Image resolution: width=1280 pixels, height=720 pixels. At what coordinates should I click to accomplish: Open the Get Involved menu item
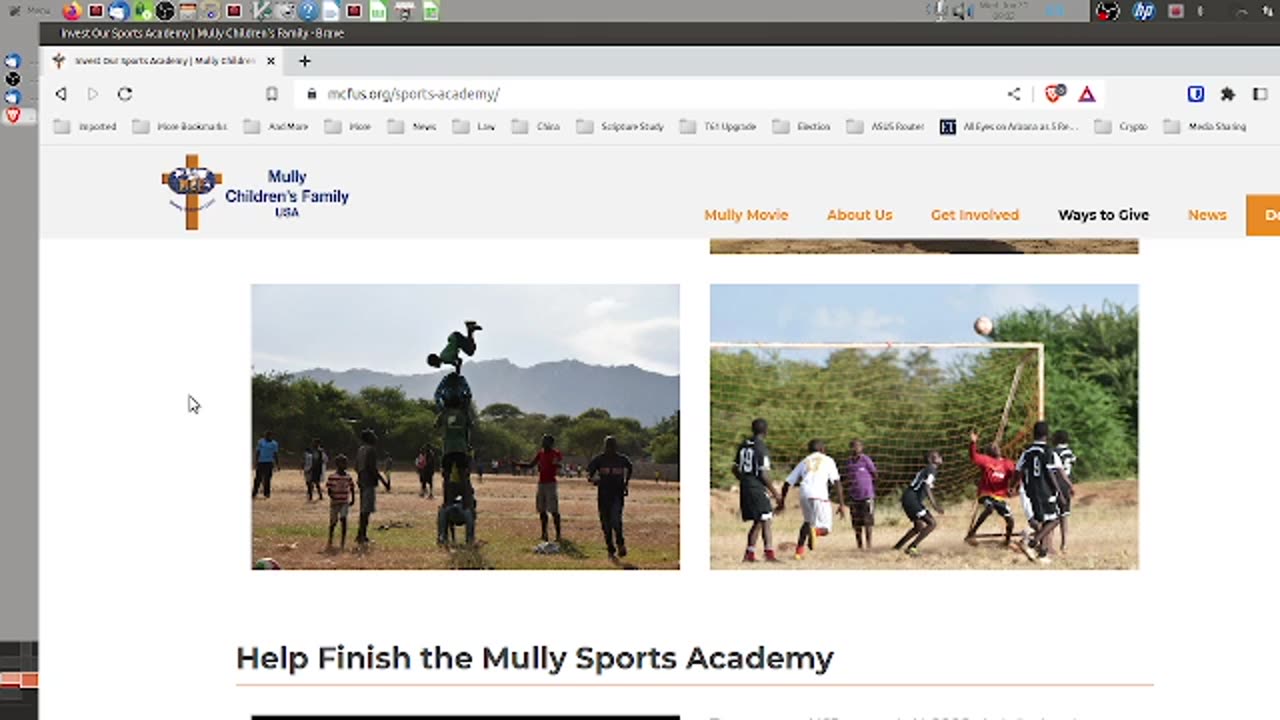(975, 215)
